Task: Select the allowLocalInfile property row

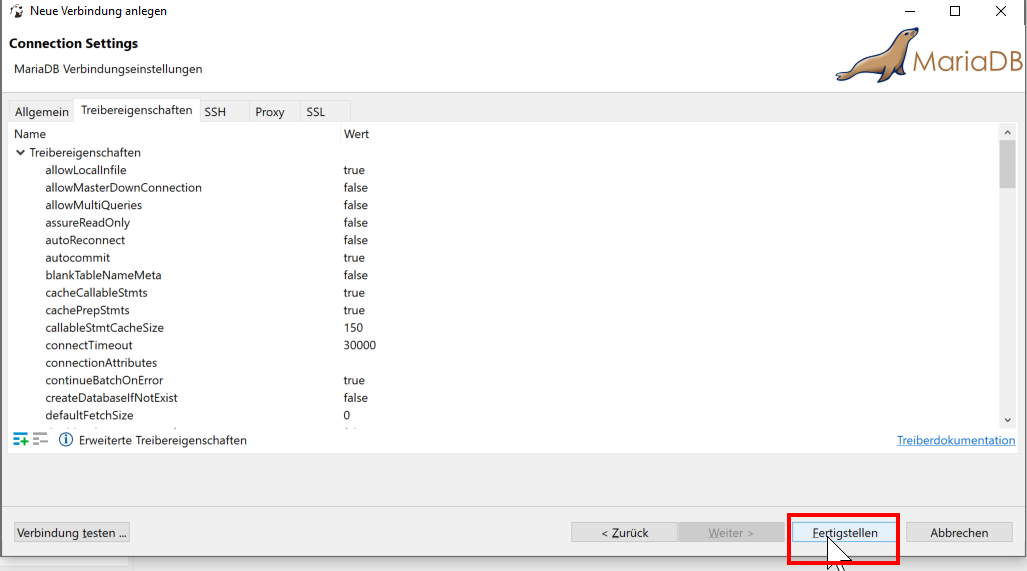Action: pyautogui.click(x=86, y=170)
